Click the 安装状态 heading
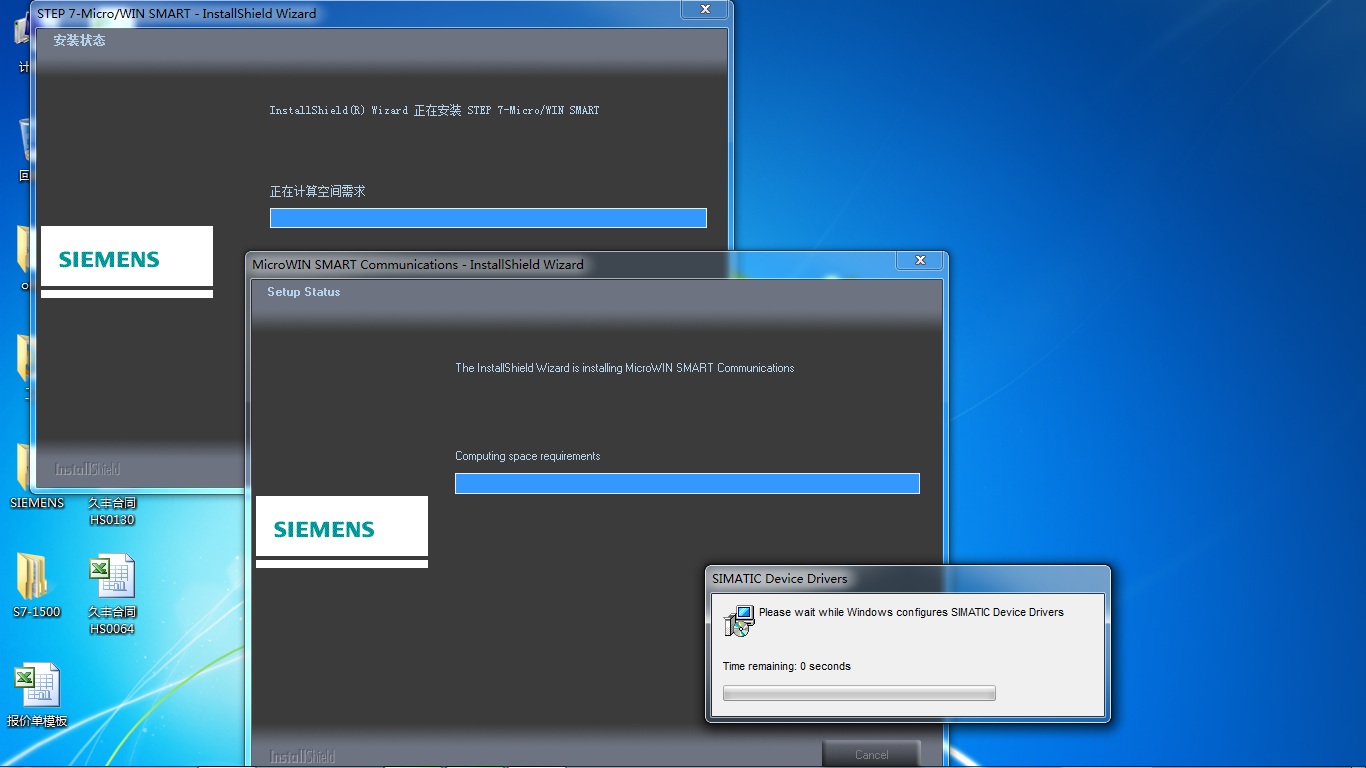The image size is (1366, 768). (x=79, y=41)
